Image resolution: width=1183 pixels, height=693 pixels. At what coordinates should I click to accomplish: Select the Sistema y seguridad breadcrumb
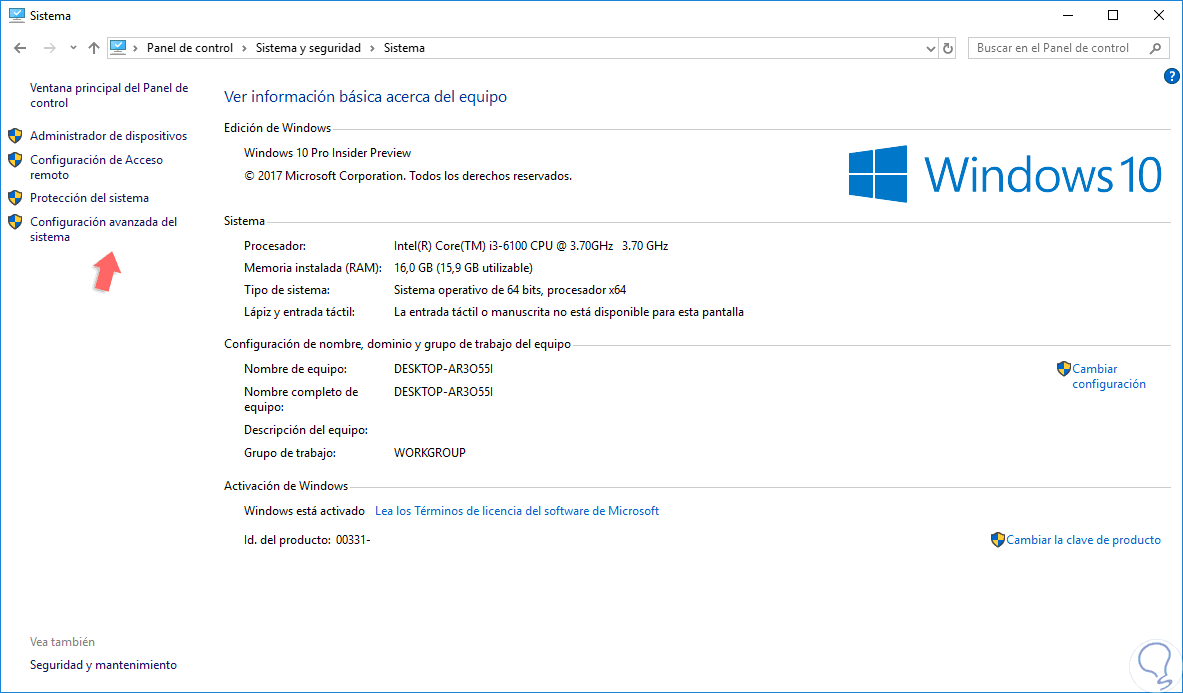308,48
